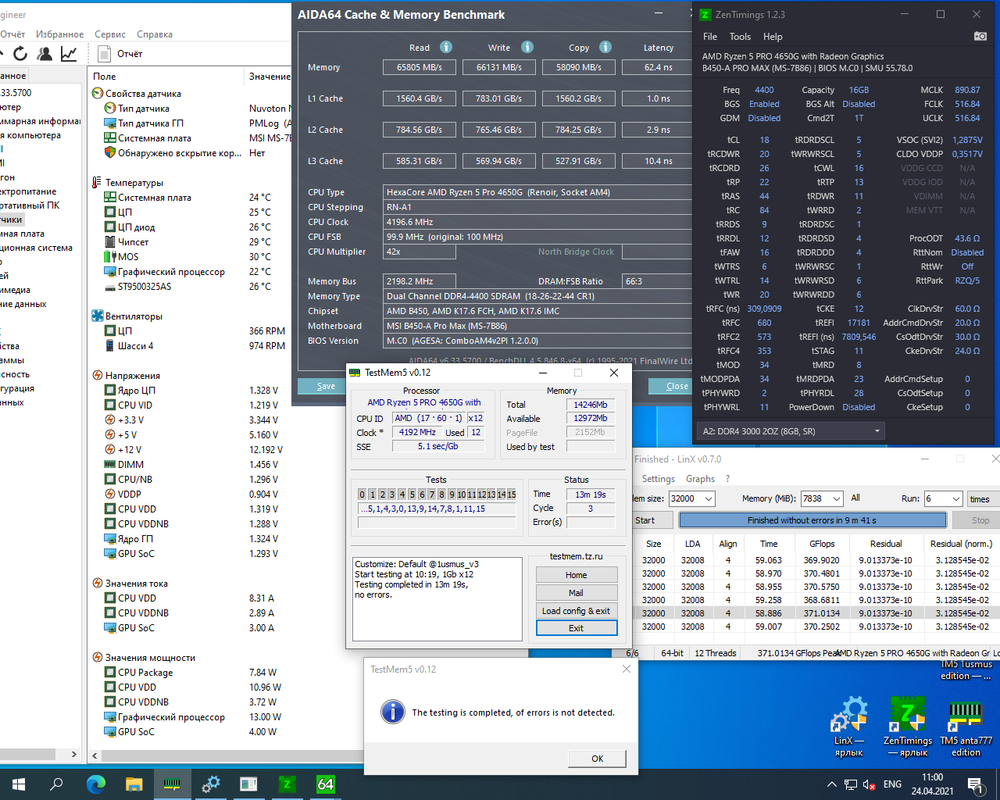Open LinX shortcut on desktop
1000x800 pixels.
(x=849, y=727)
